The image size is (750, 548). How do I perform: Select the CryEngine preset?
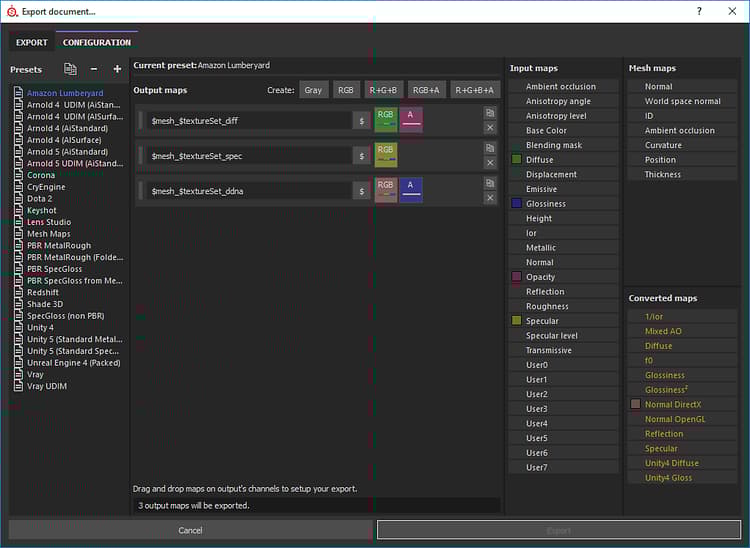(x=46, y=187)
